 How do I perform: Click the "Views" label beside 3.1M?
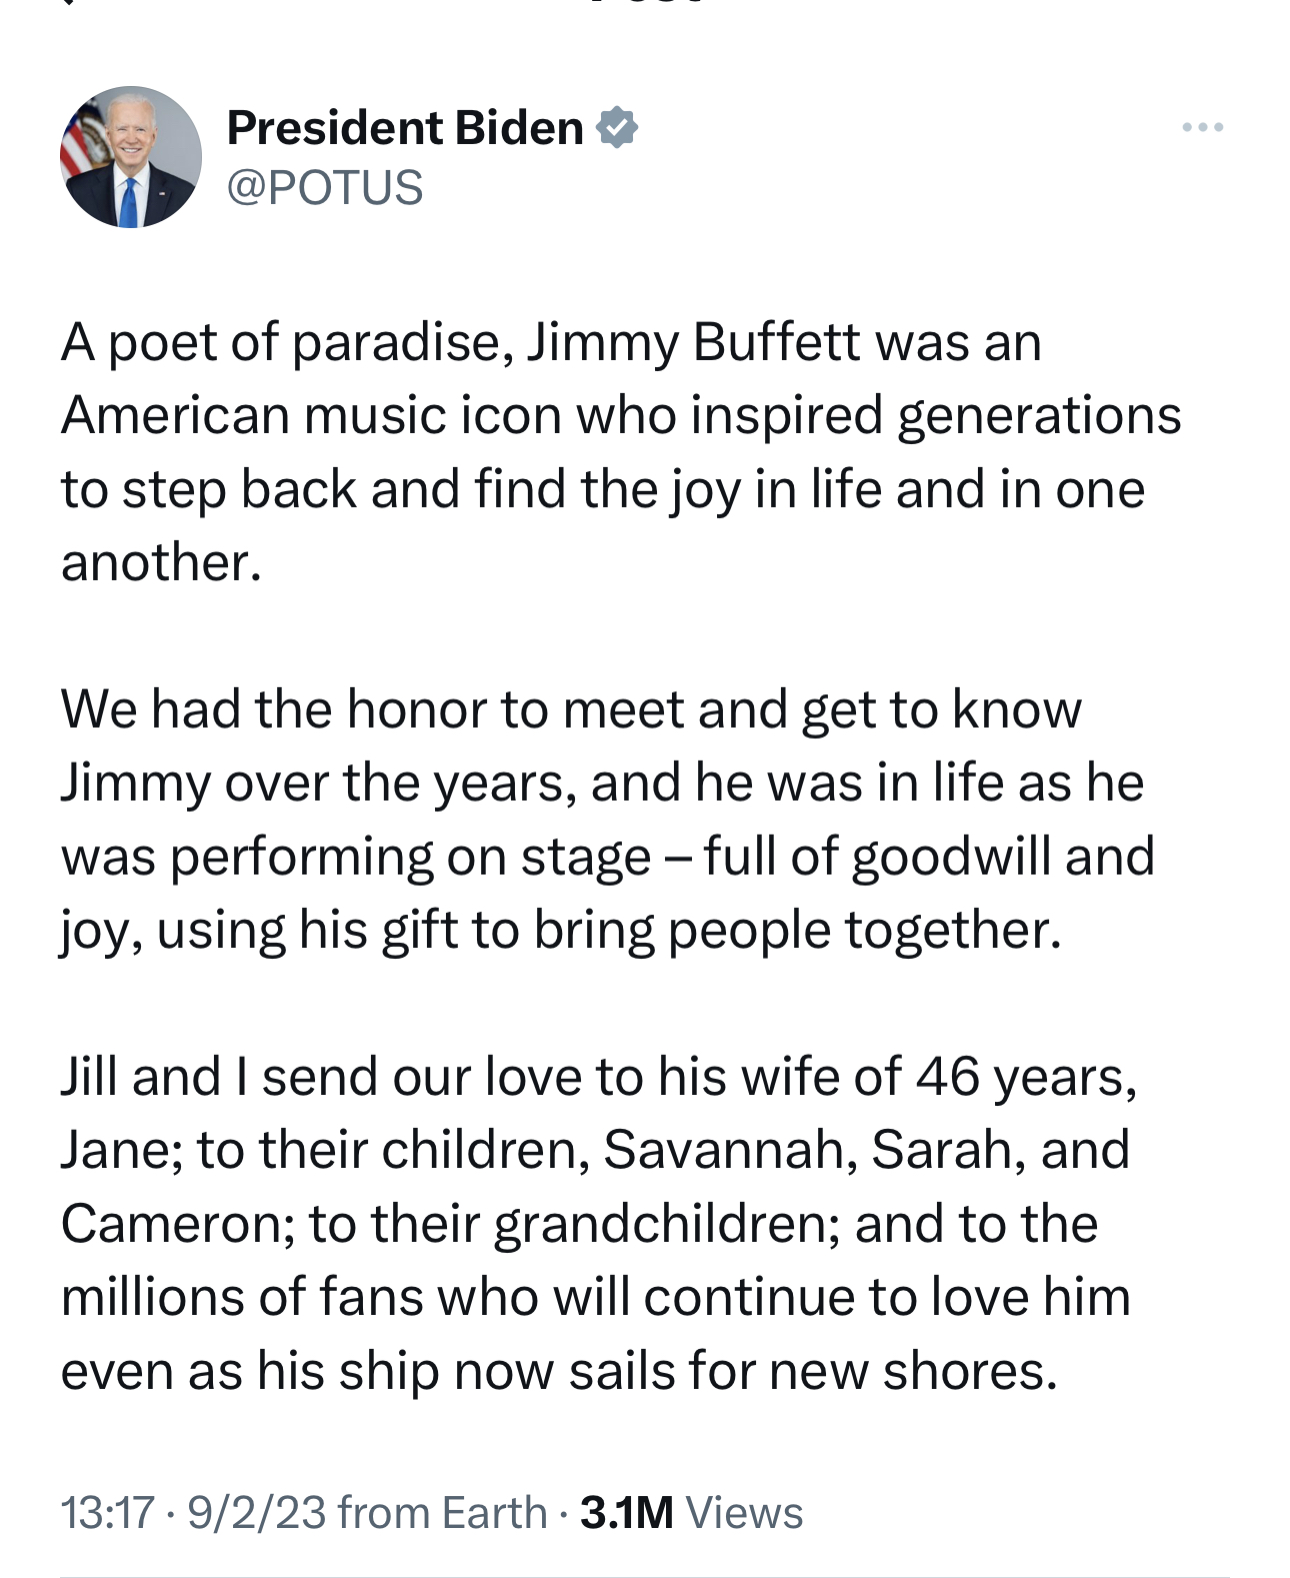(x=744, y=1512)
